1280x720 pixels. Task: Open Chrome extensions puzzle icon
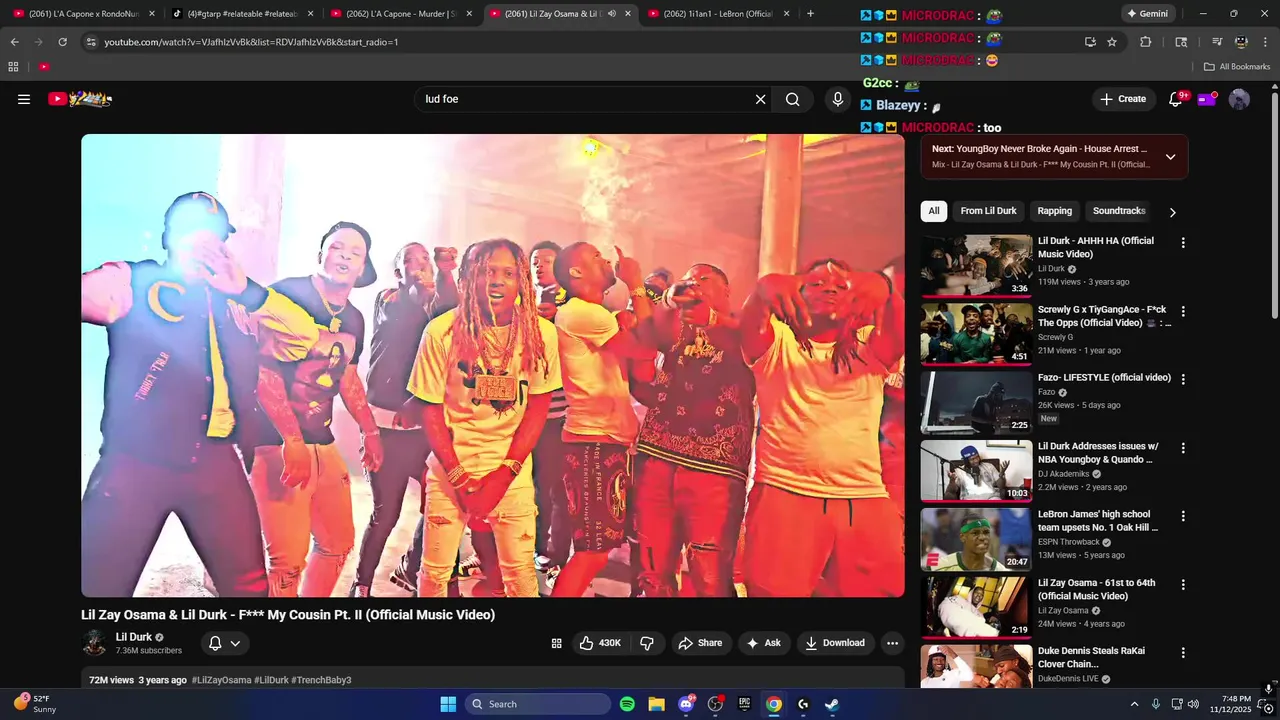[1146, 42]
